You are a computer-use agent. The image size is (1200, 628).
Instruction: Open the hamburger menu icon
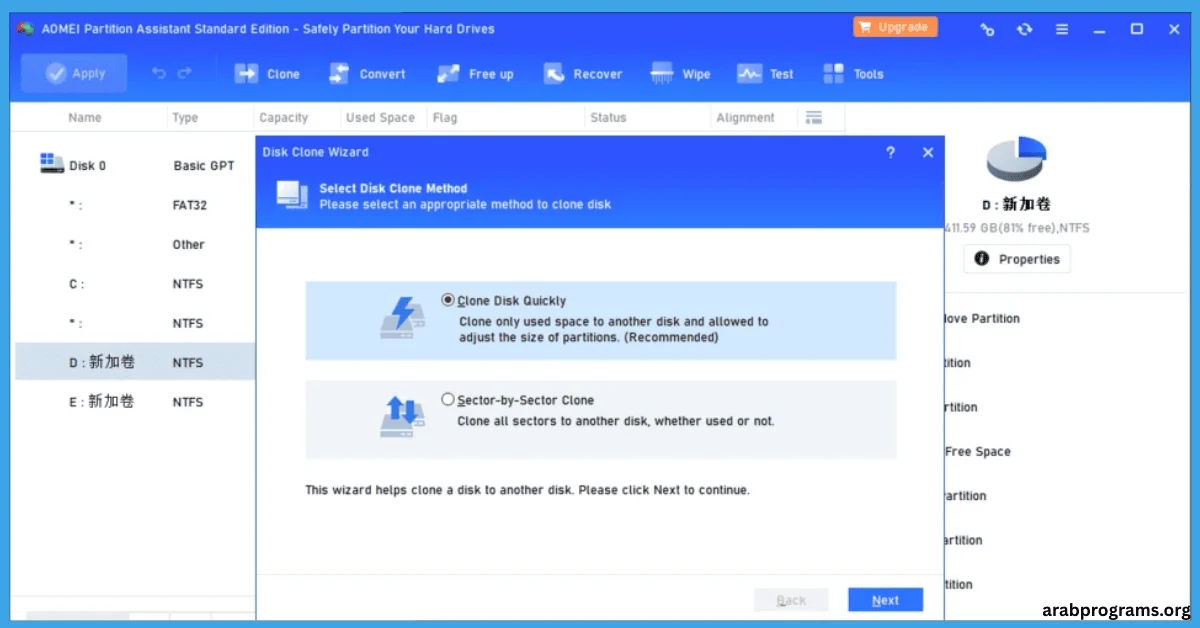tap(1061, 29)
